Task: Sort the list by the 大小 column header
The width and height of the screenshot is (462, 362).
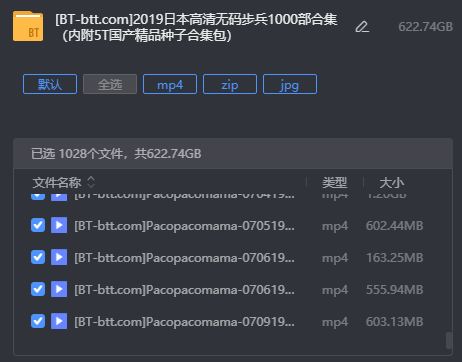Action: [392, 182]
